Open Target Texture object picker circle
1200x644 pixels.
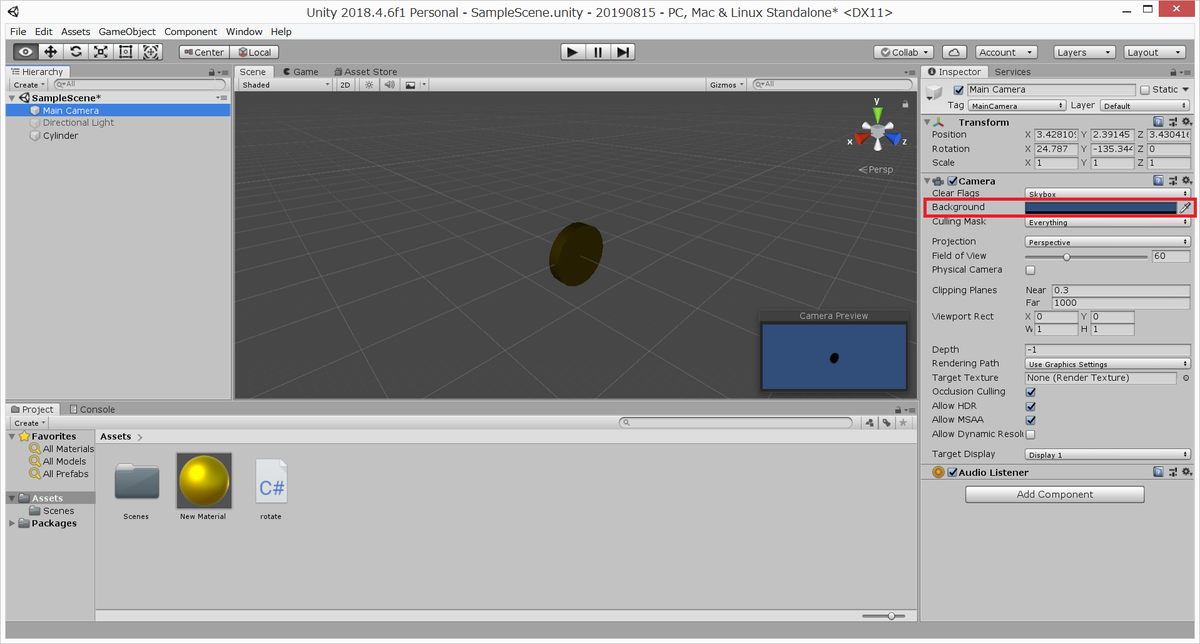click(1186, 378)
